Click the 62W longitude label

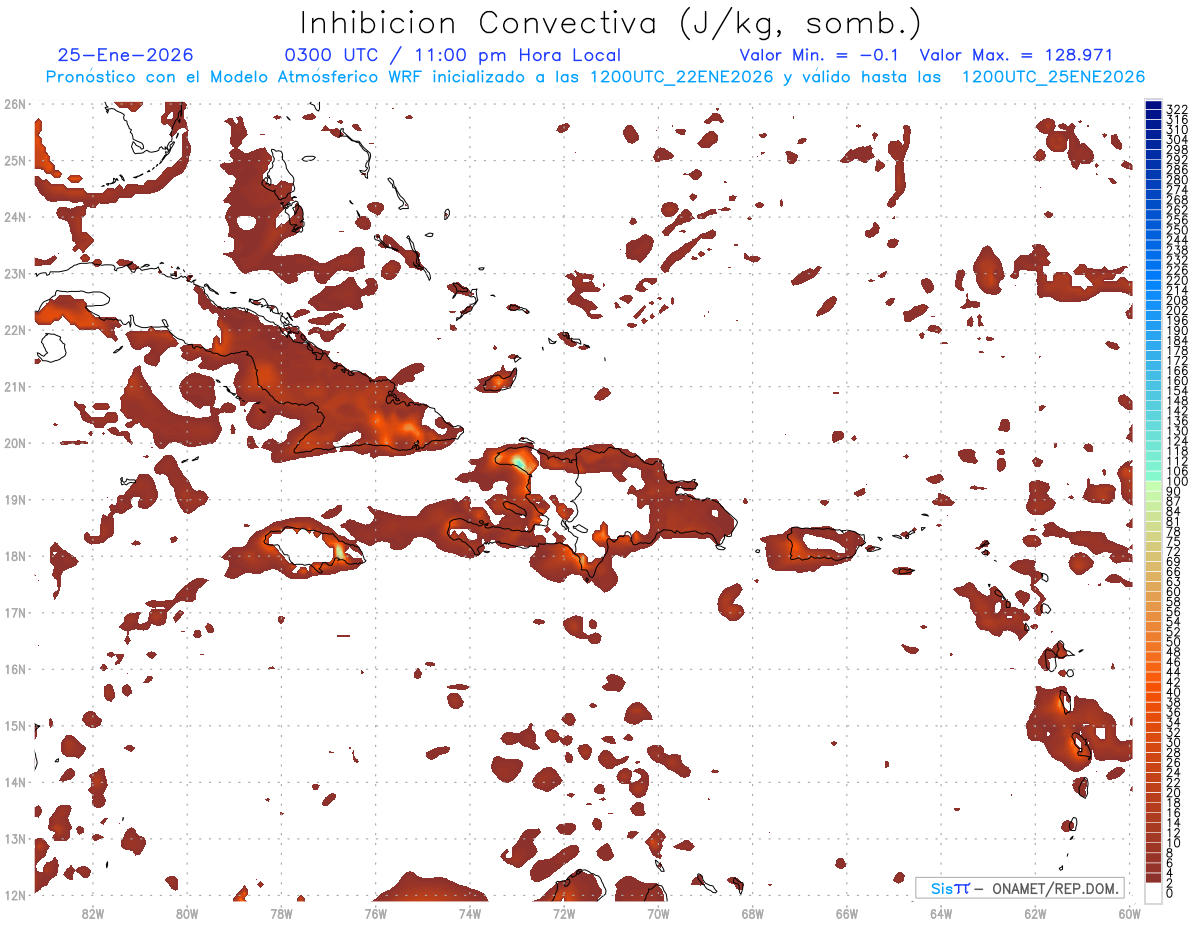(x=1035, y=912)
